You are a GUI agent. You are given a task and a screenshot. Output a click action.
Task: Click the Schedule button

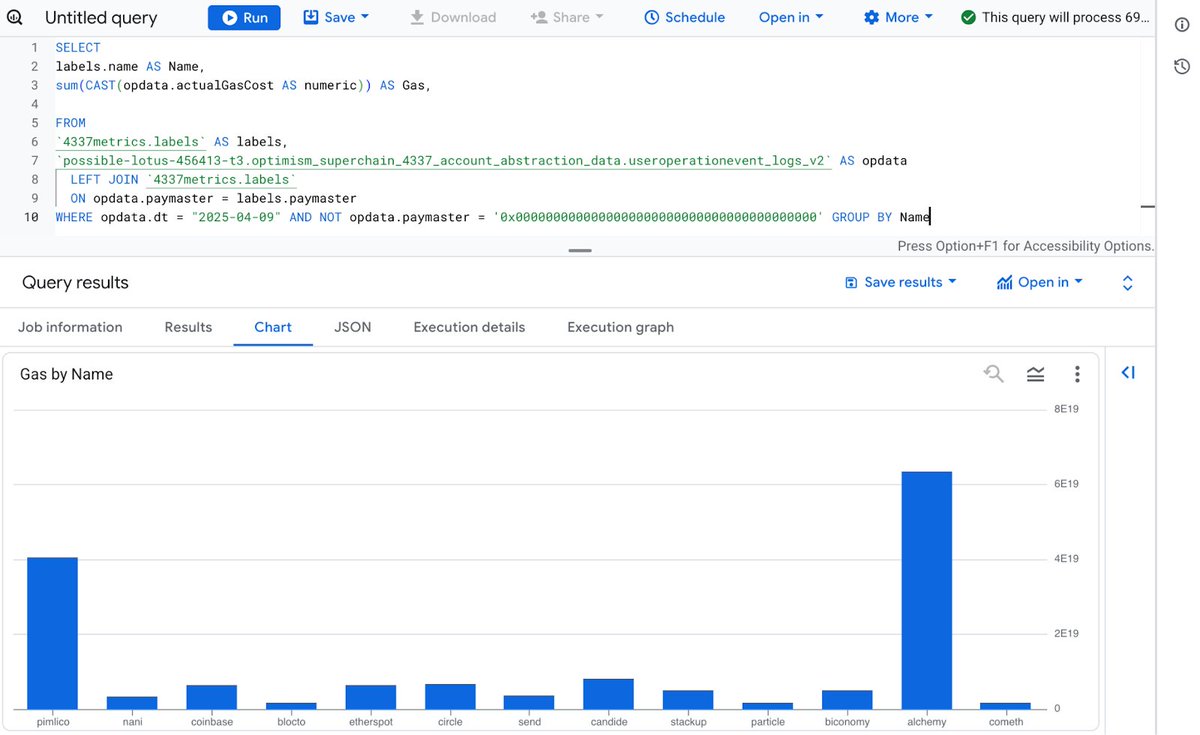click(x=685, y=17)
